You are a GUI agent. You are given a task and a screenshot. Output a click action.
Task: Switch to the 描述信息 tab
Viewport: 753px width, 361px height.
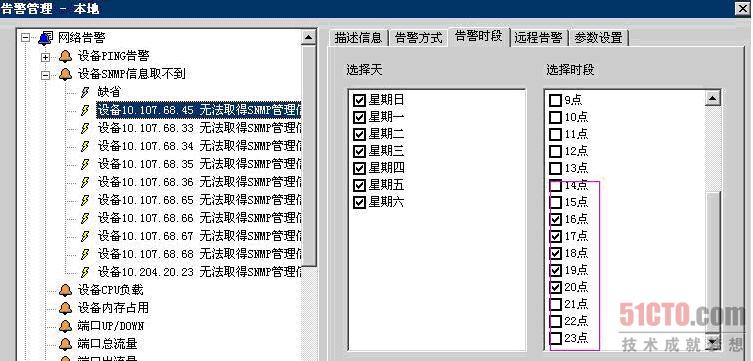tap(358, 38)
